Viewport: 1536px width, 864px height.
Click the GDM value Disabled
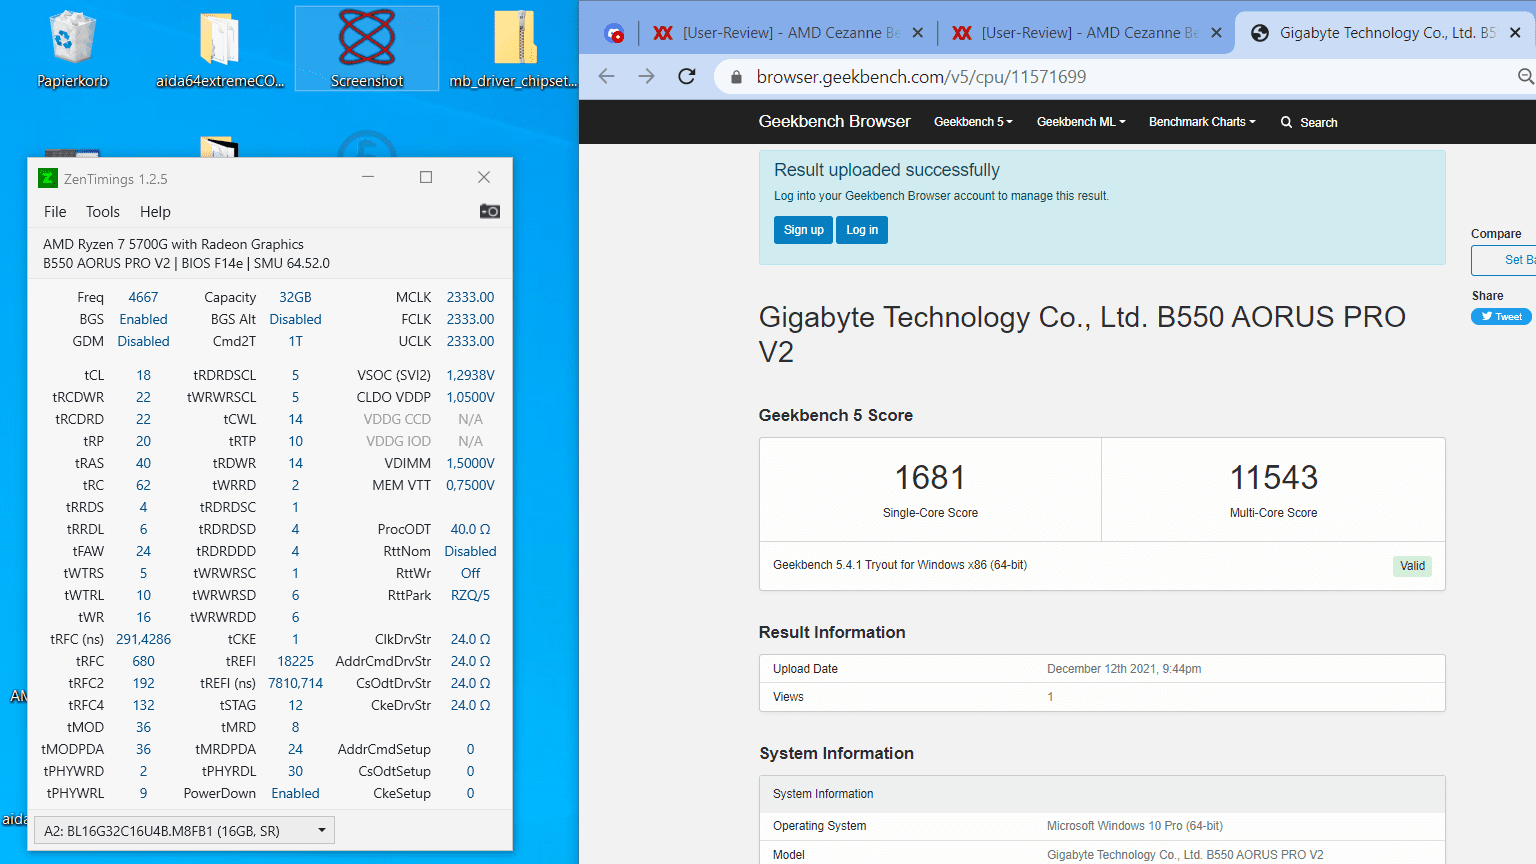pyautogui.click(x=143, y=341)
